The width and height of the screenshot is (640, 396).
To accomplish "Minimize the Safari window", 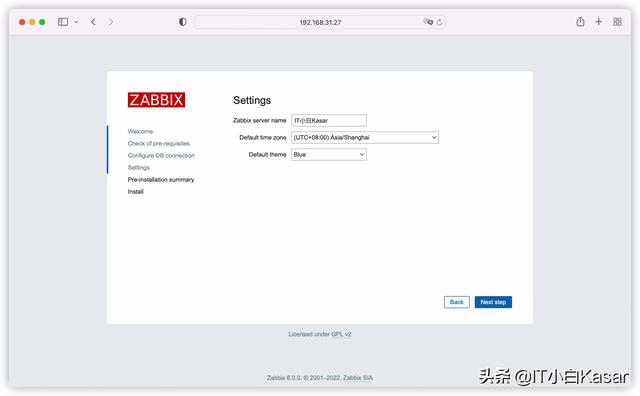I will [x=32, y=22].
